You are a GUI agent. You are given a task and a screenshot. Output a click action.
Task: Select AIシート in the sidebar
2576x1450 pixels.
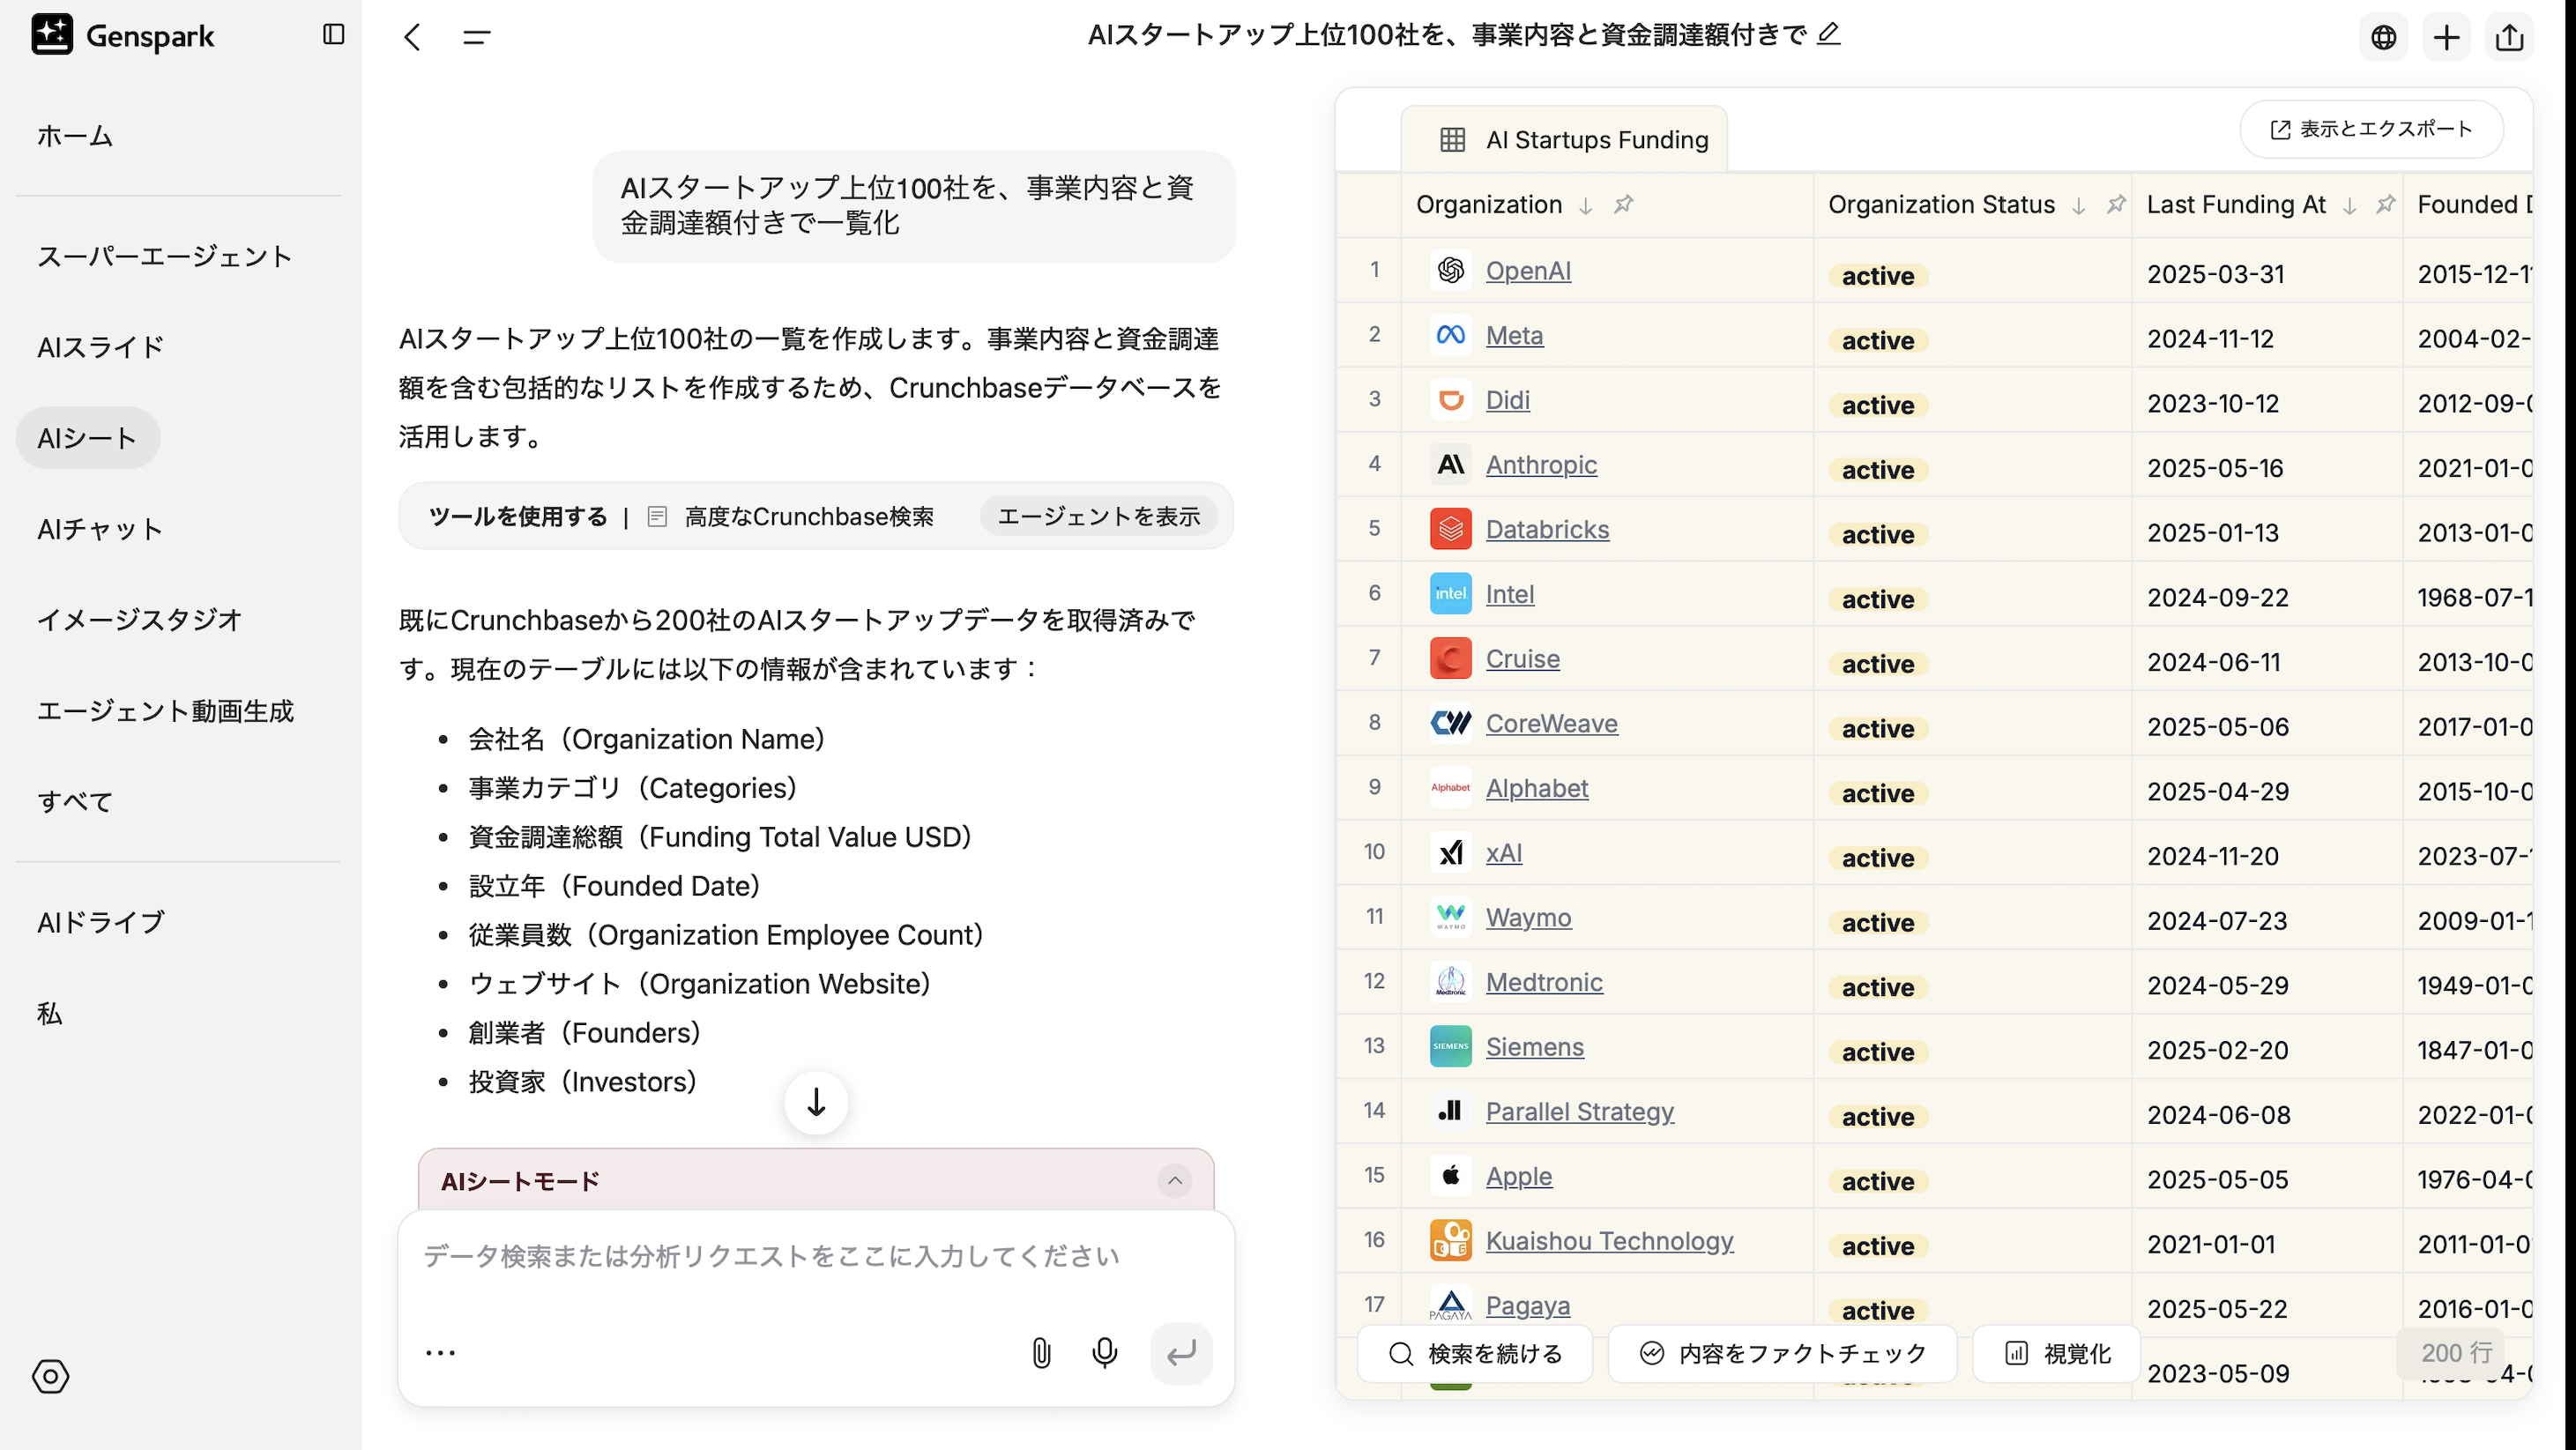coord(88,438)
